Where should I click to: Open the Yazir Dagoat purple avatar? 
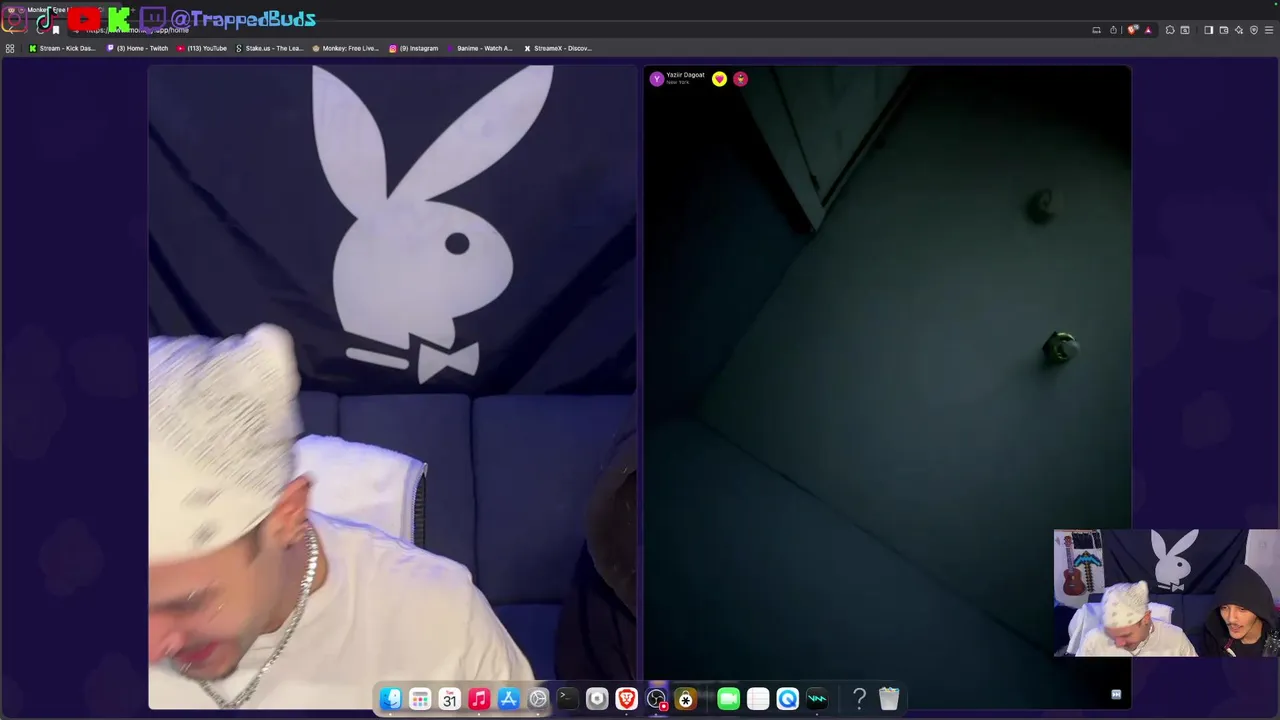tap(656, 79)
